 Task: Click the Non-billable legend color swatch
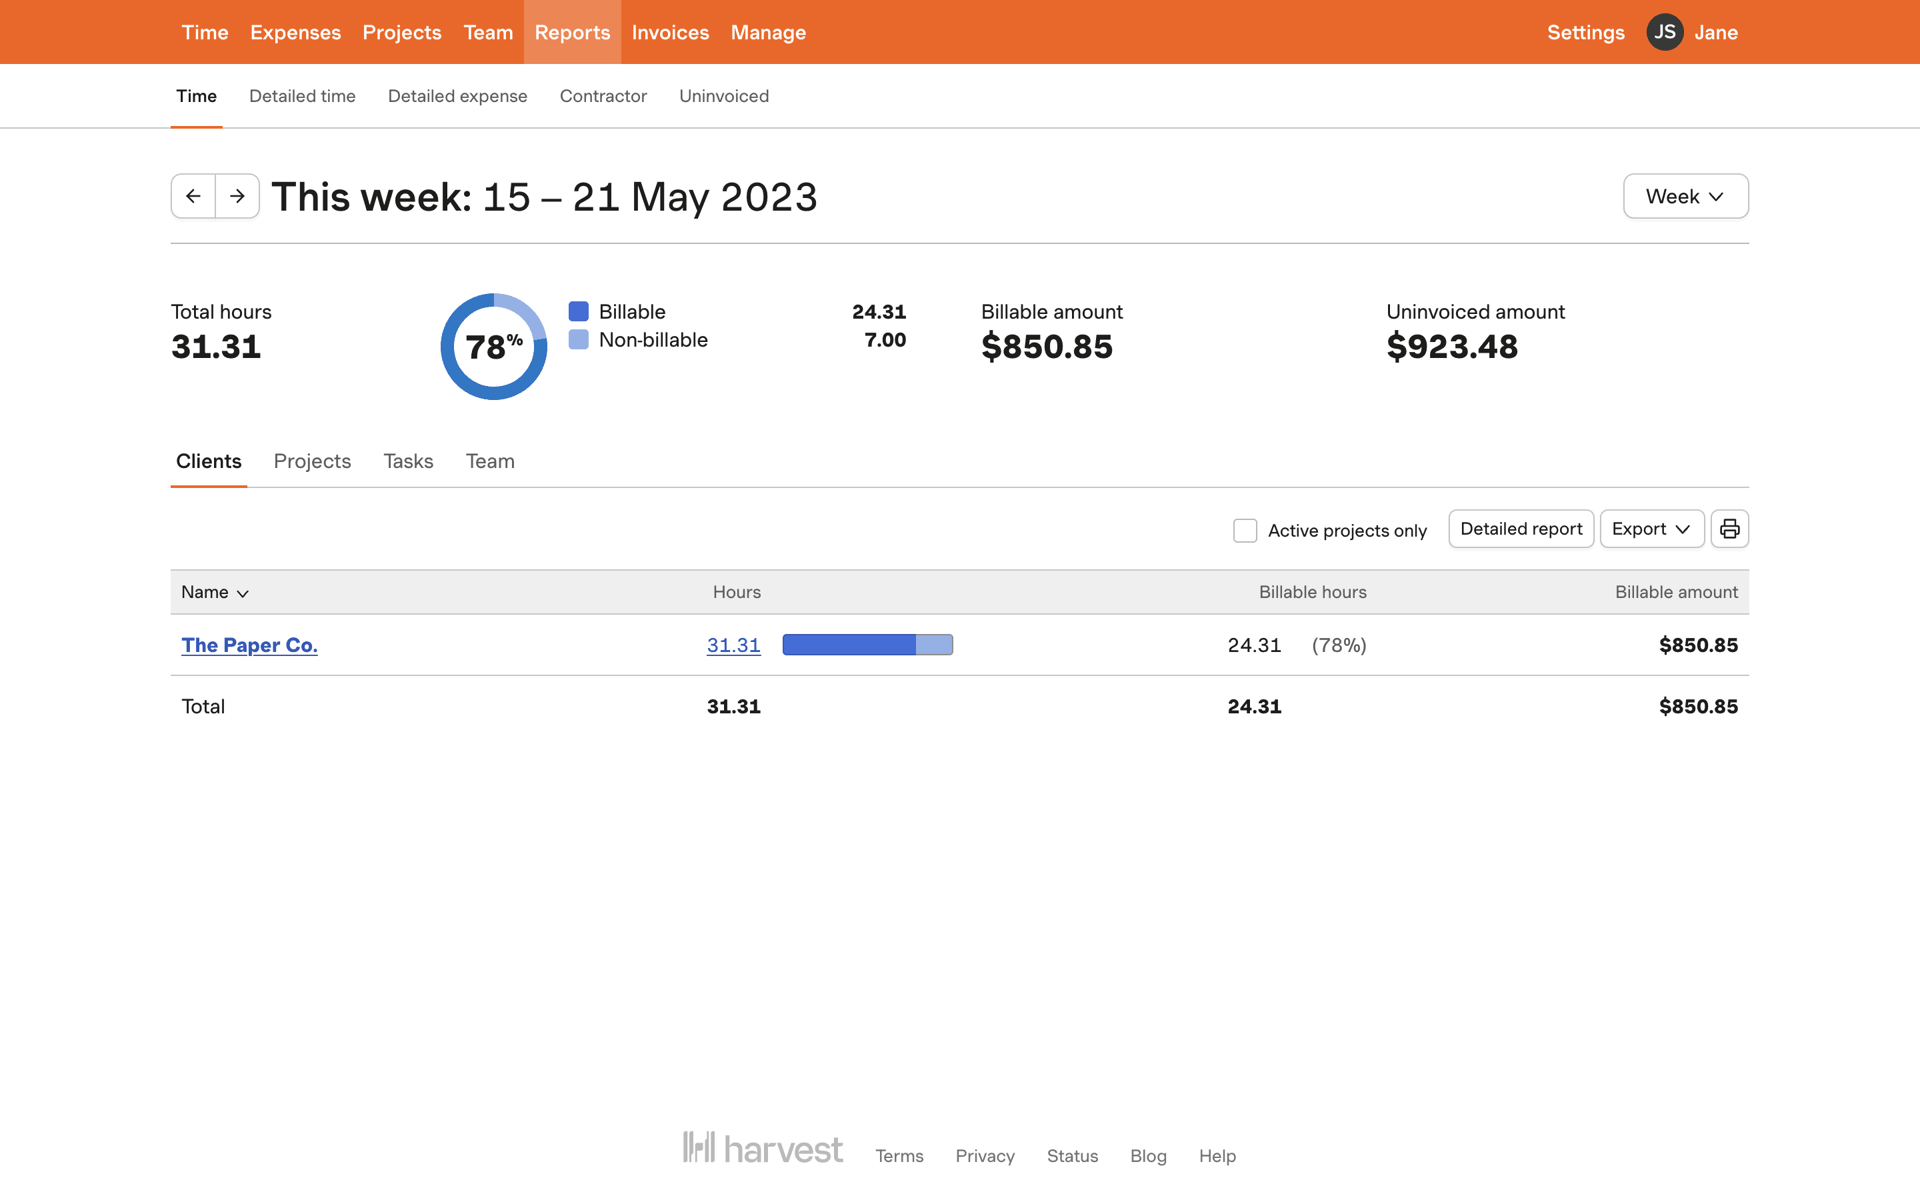point(578,339)
